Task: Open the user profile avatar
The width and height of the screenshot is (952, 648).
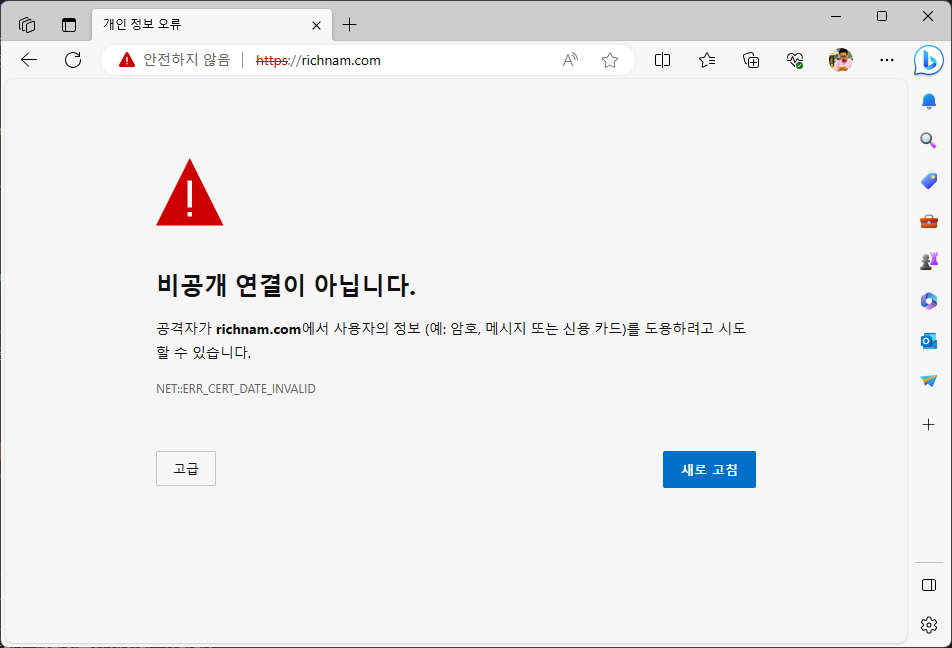Action: 840,60
